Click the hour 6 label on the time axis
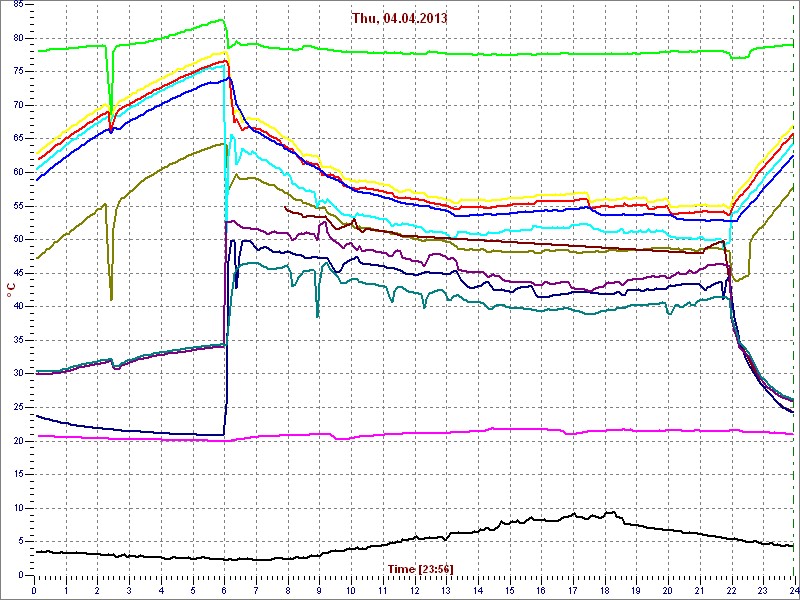This screenshot has width=800, height=600. tap(225, 590)
